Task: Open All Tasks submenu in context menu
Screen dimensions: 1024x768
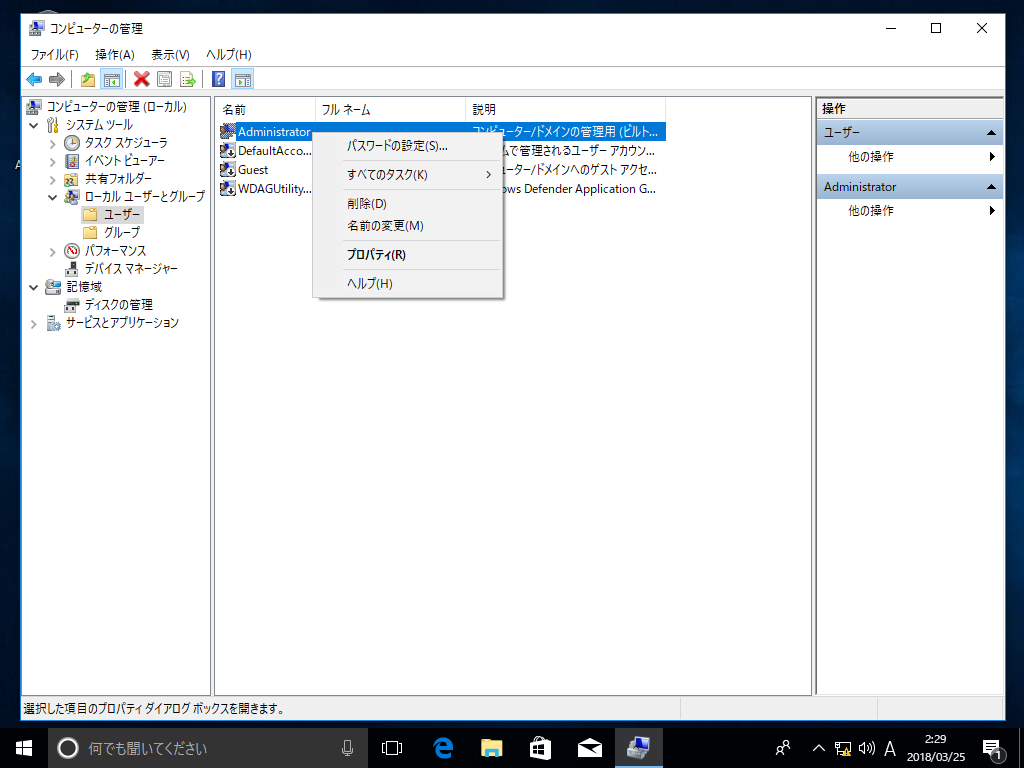Action: [387, 175]
